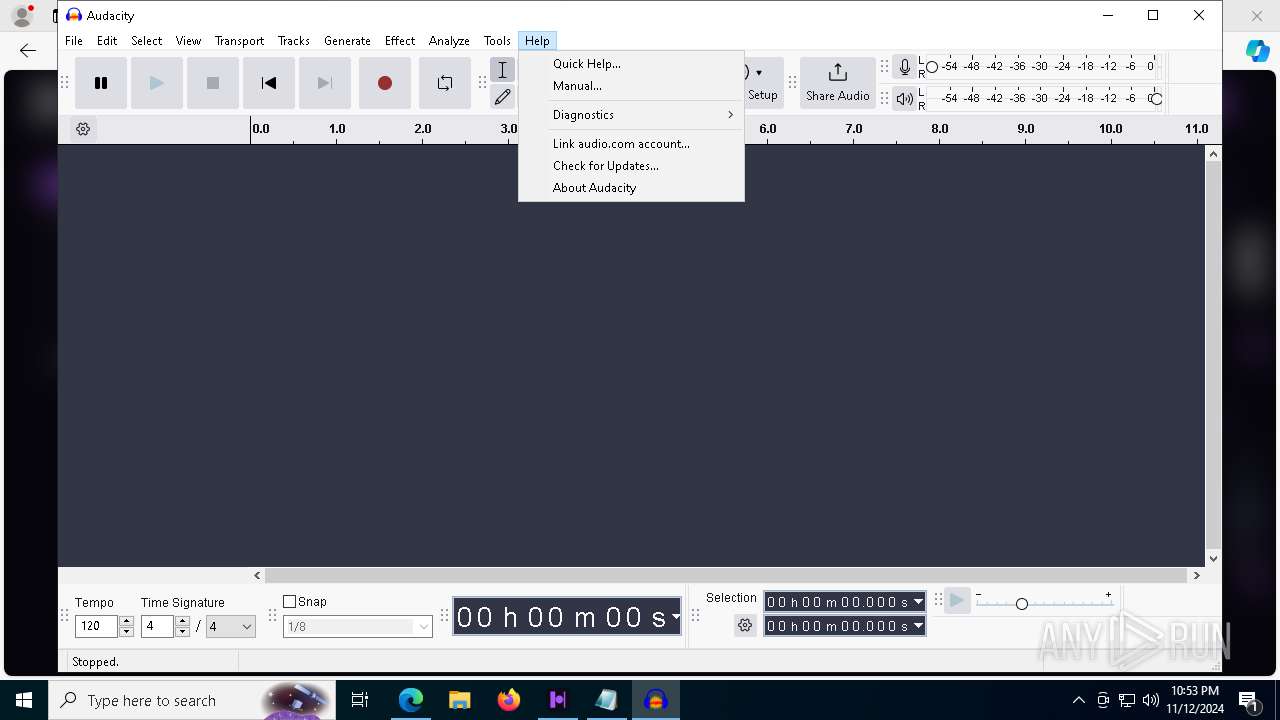Viewport: 1280px width, 720px height.
Task: Open selection end time format dropdown
Action: (x=918, y=627)
